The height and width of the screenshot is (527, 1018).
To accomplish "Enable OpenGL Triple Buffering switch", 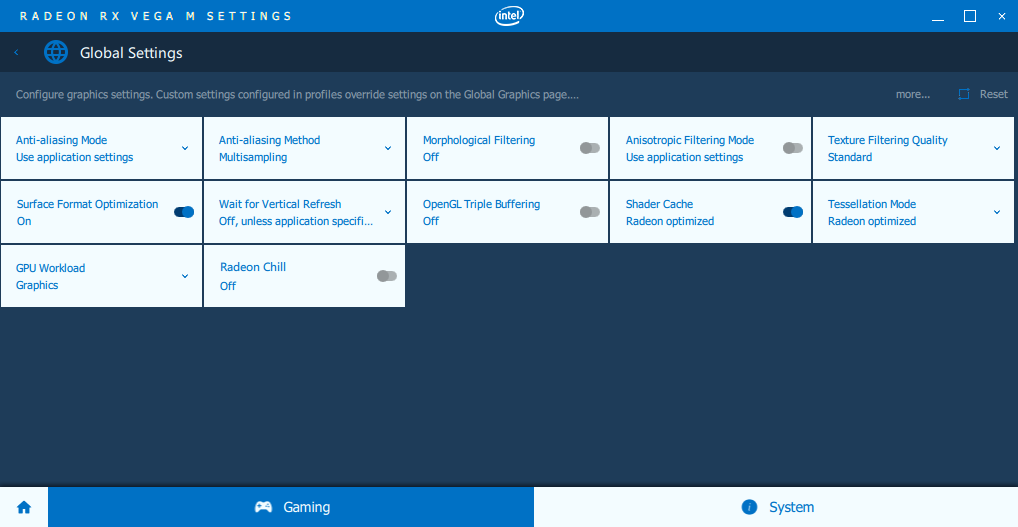I will tap(590, 212).
